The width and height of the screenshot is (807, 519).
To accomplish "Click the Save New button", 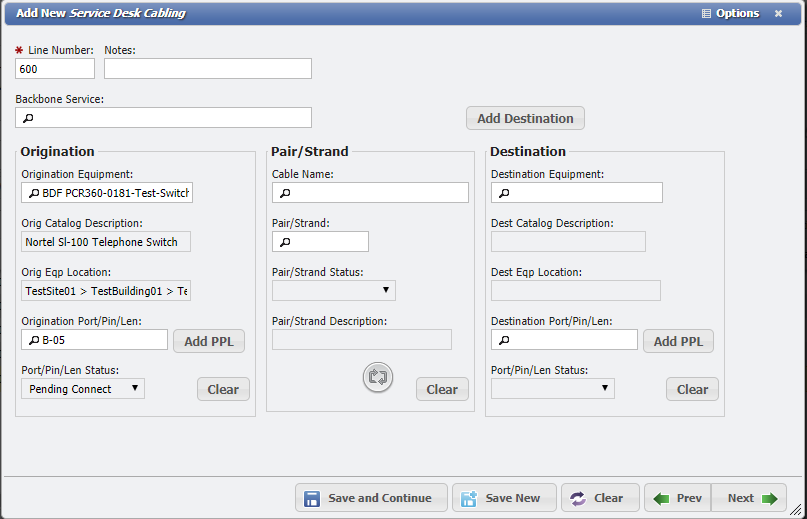I will 502,498.
